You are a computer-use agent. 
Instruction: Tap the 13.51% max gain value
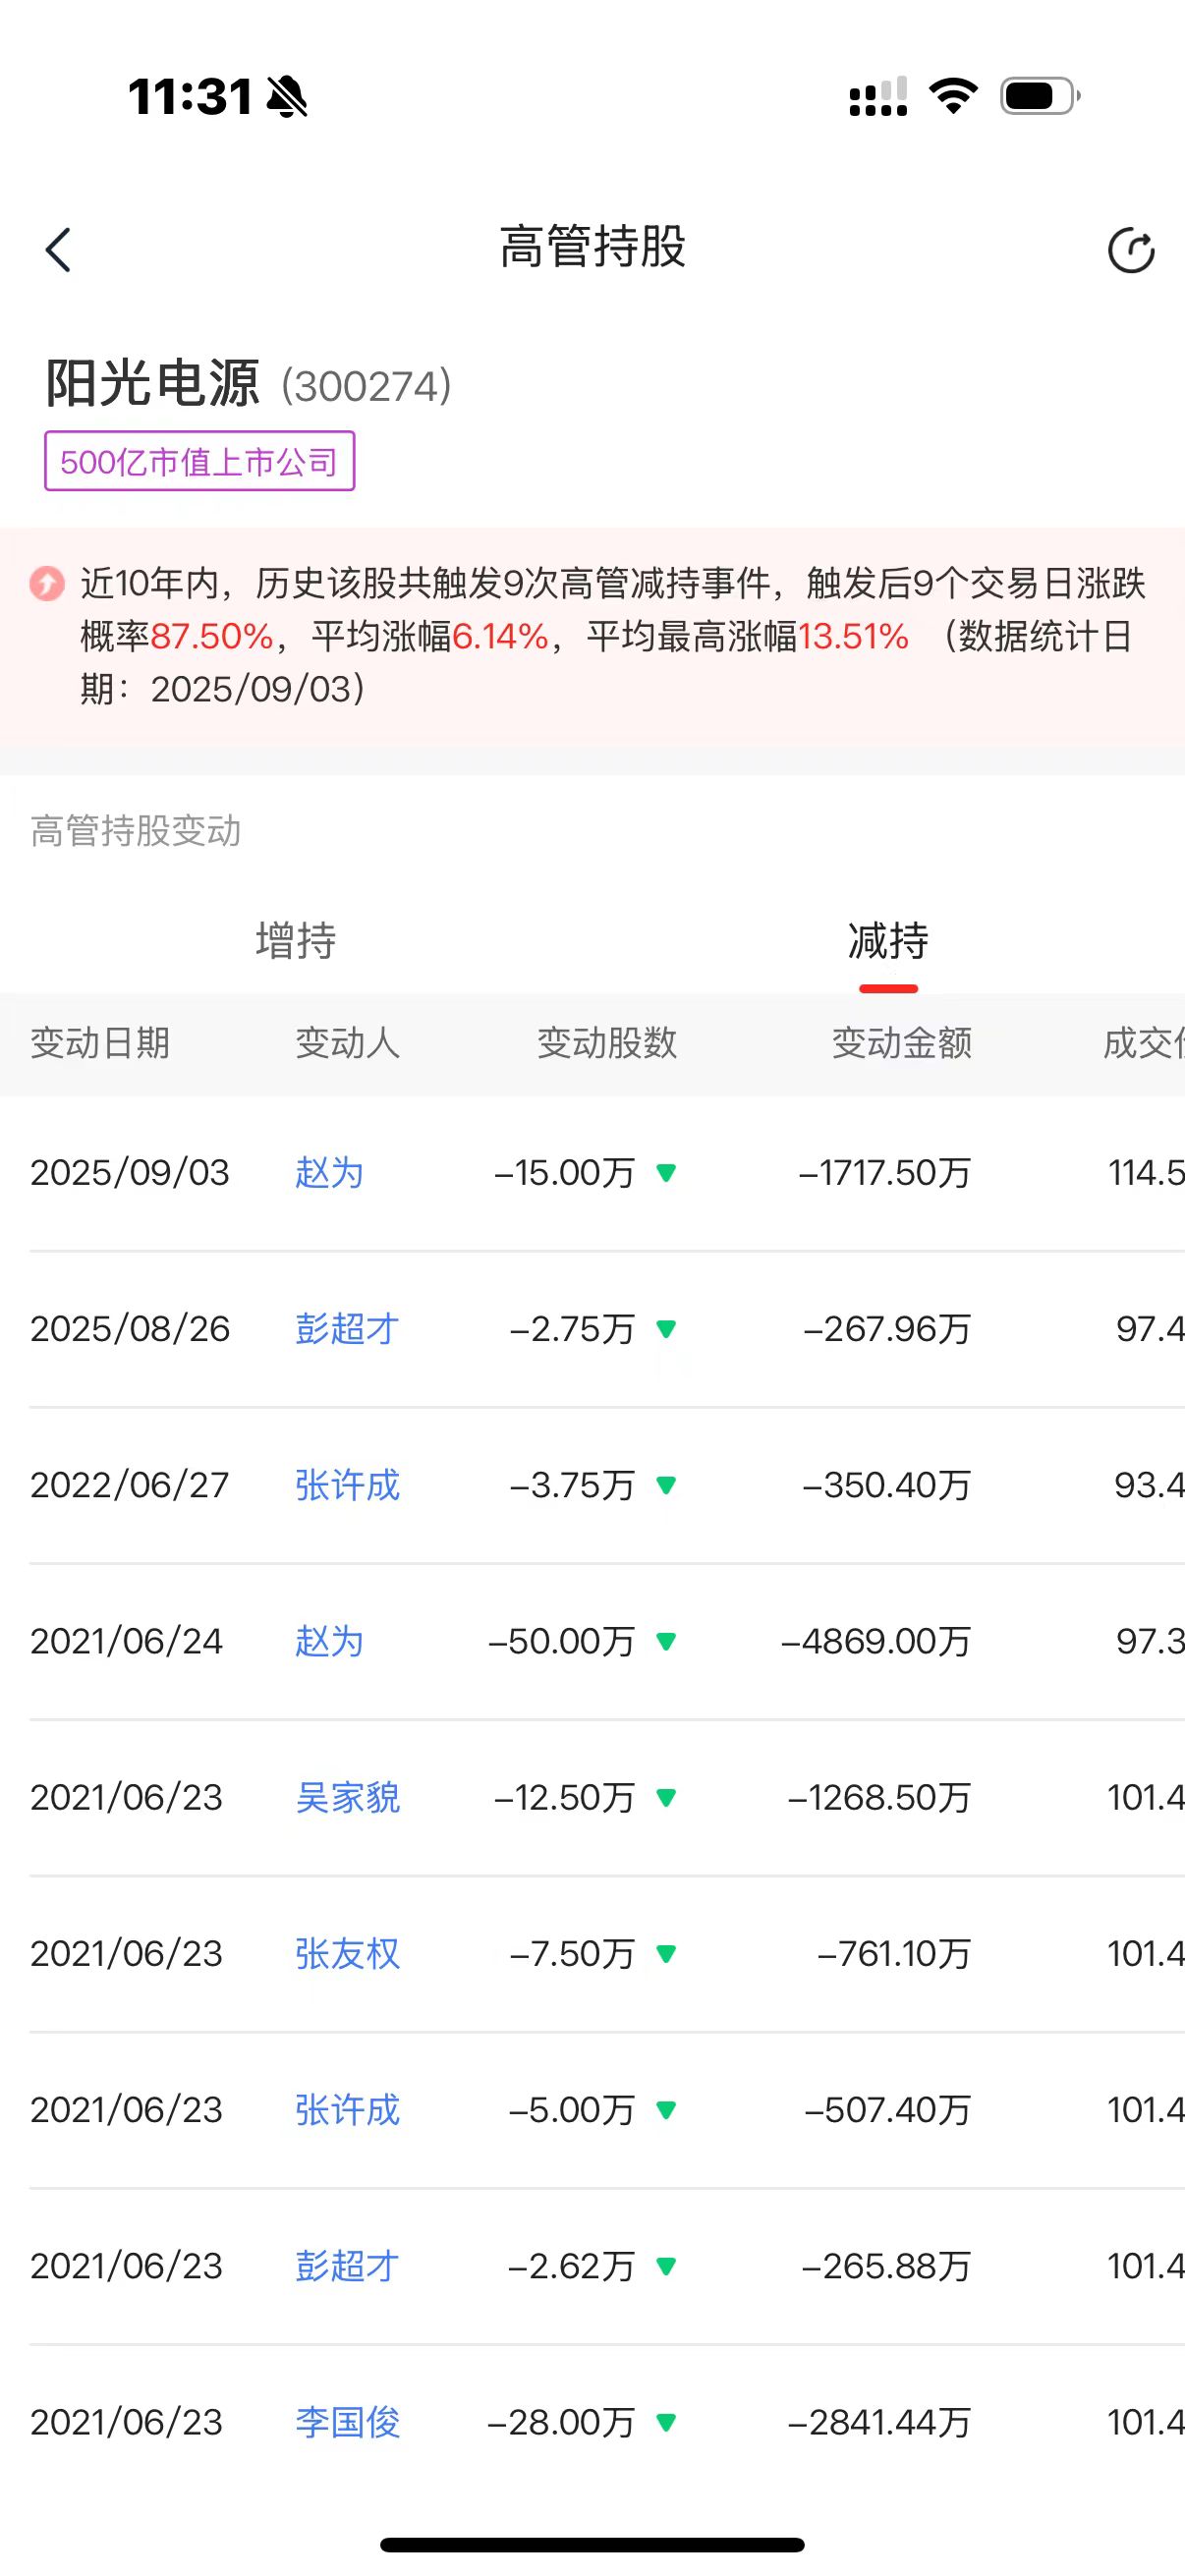(853, 636)
